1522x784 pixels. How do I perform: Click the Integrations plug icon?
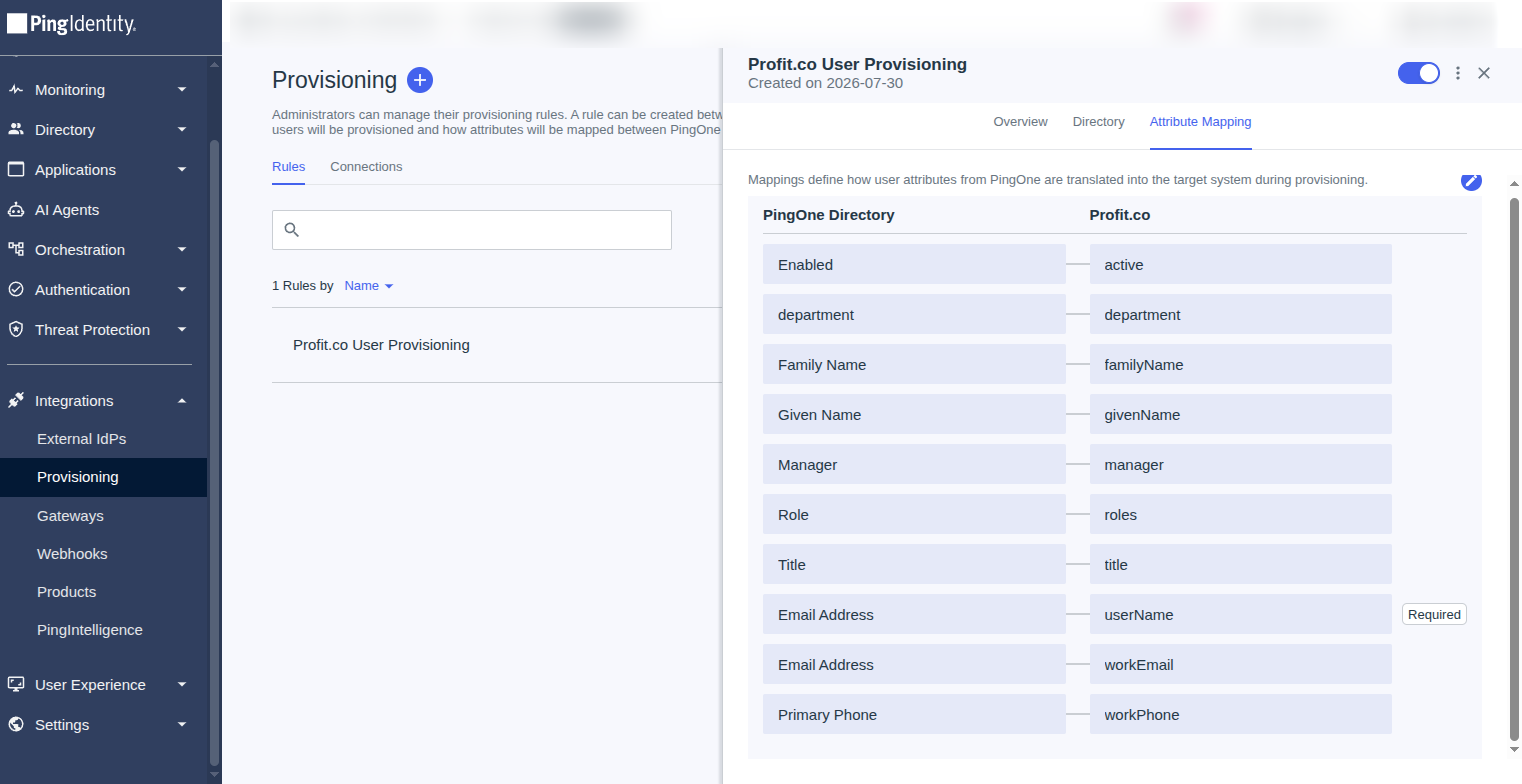(x=16, y=401)
